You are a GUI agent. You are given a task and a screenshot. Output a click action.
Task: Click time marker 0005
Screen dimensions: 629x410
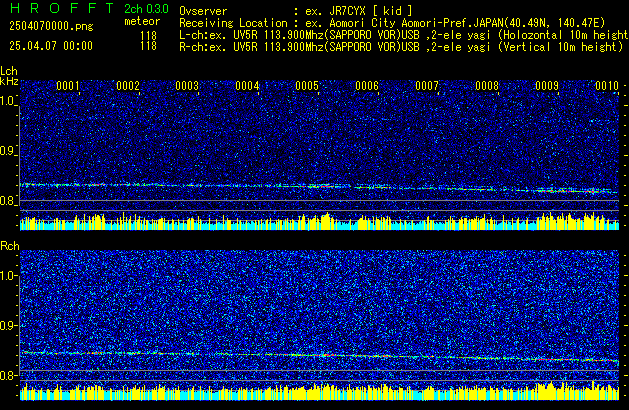coord(307,86)
